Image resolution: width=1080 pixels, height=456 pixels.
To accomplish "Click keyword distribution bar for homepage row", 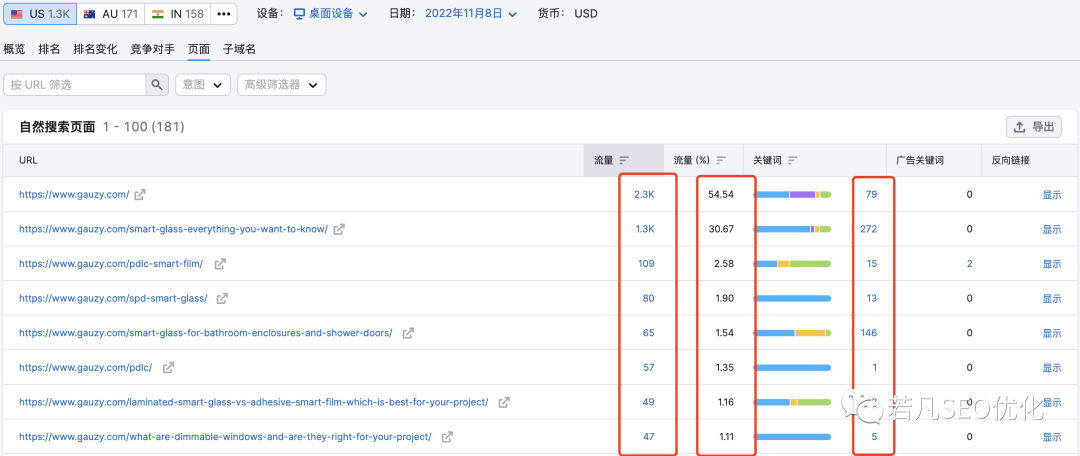I will pos(793,195).
